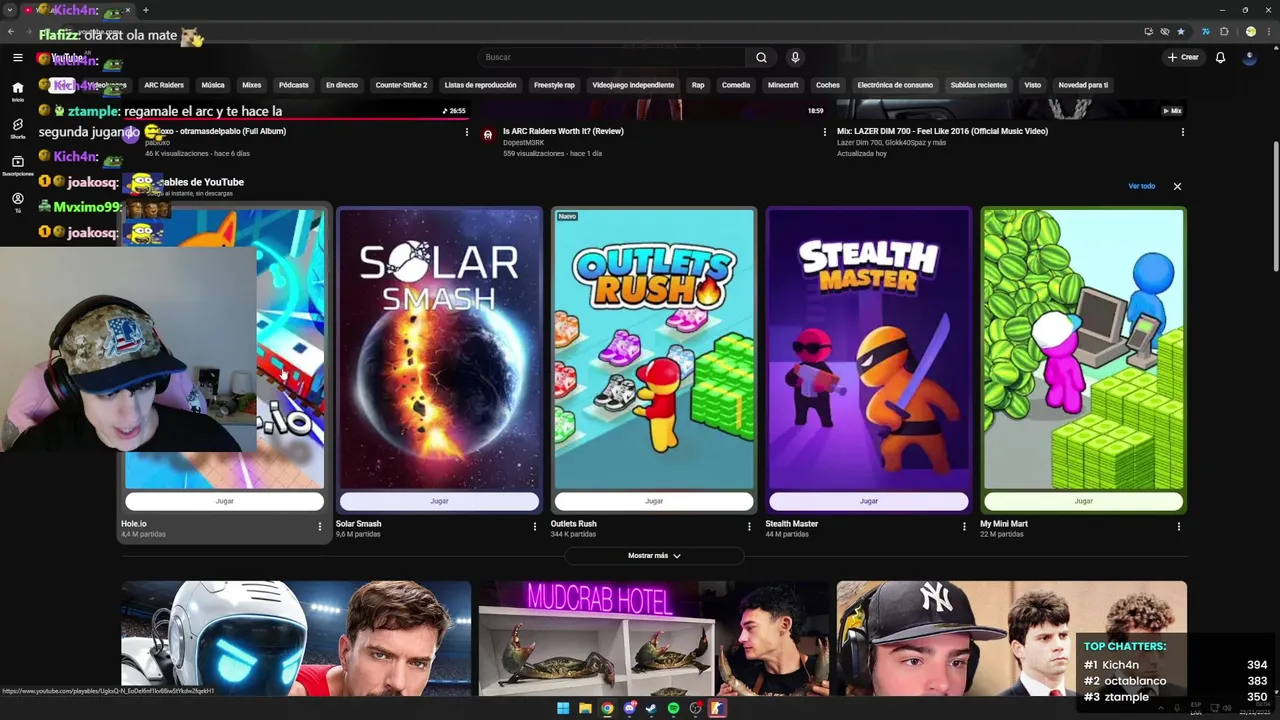The image size is (1280, 720).
Task: Open the MUDCRAB HOTEL video thumbnail
Action: point(654,638)
